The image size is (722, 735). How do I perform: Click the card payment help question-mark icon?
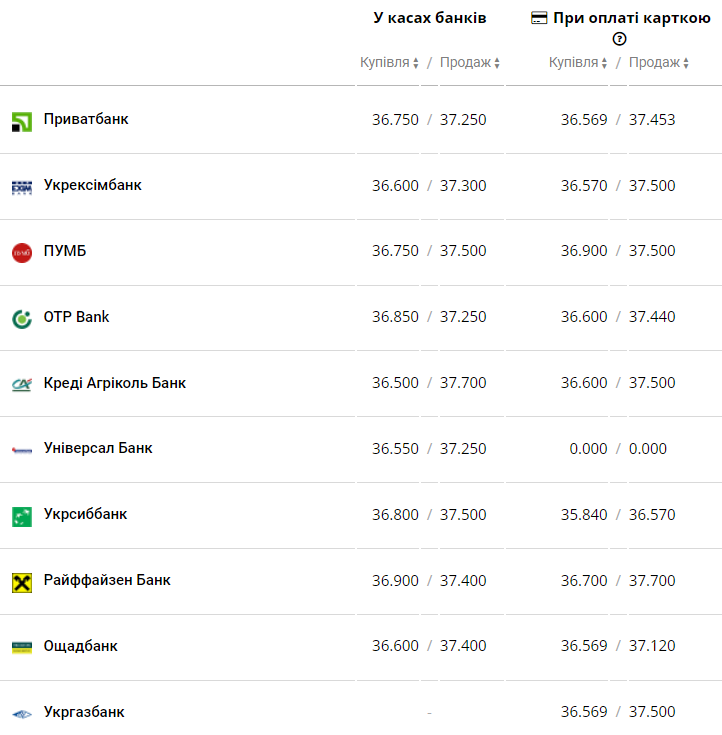pos(619,39)
